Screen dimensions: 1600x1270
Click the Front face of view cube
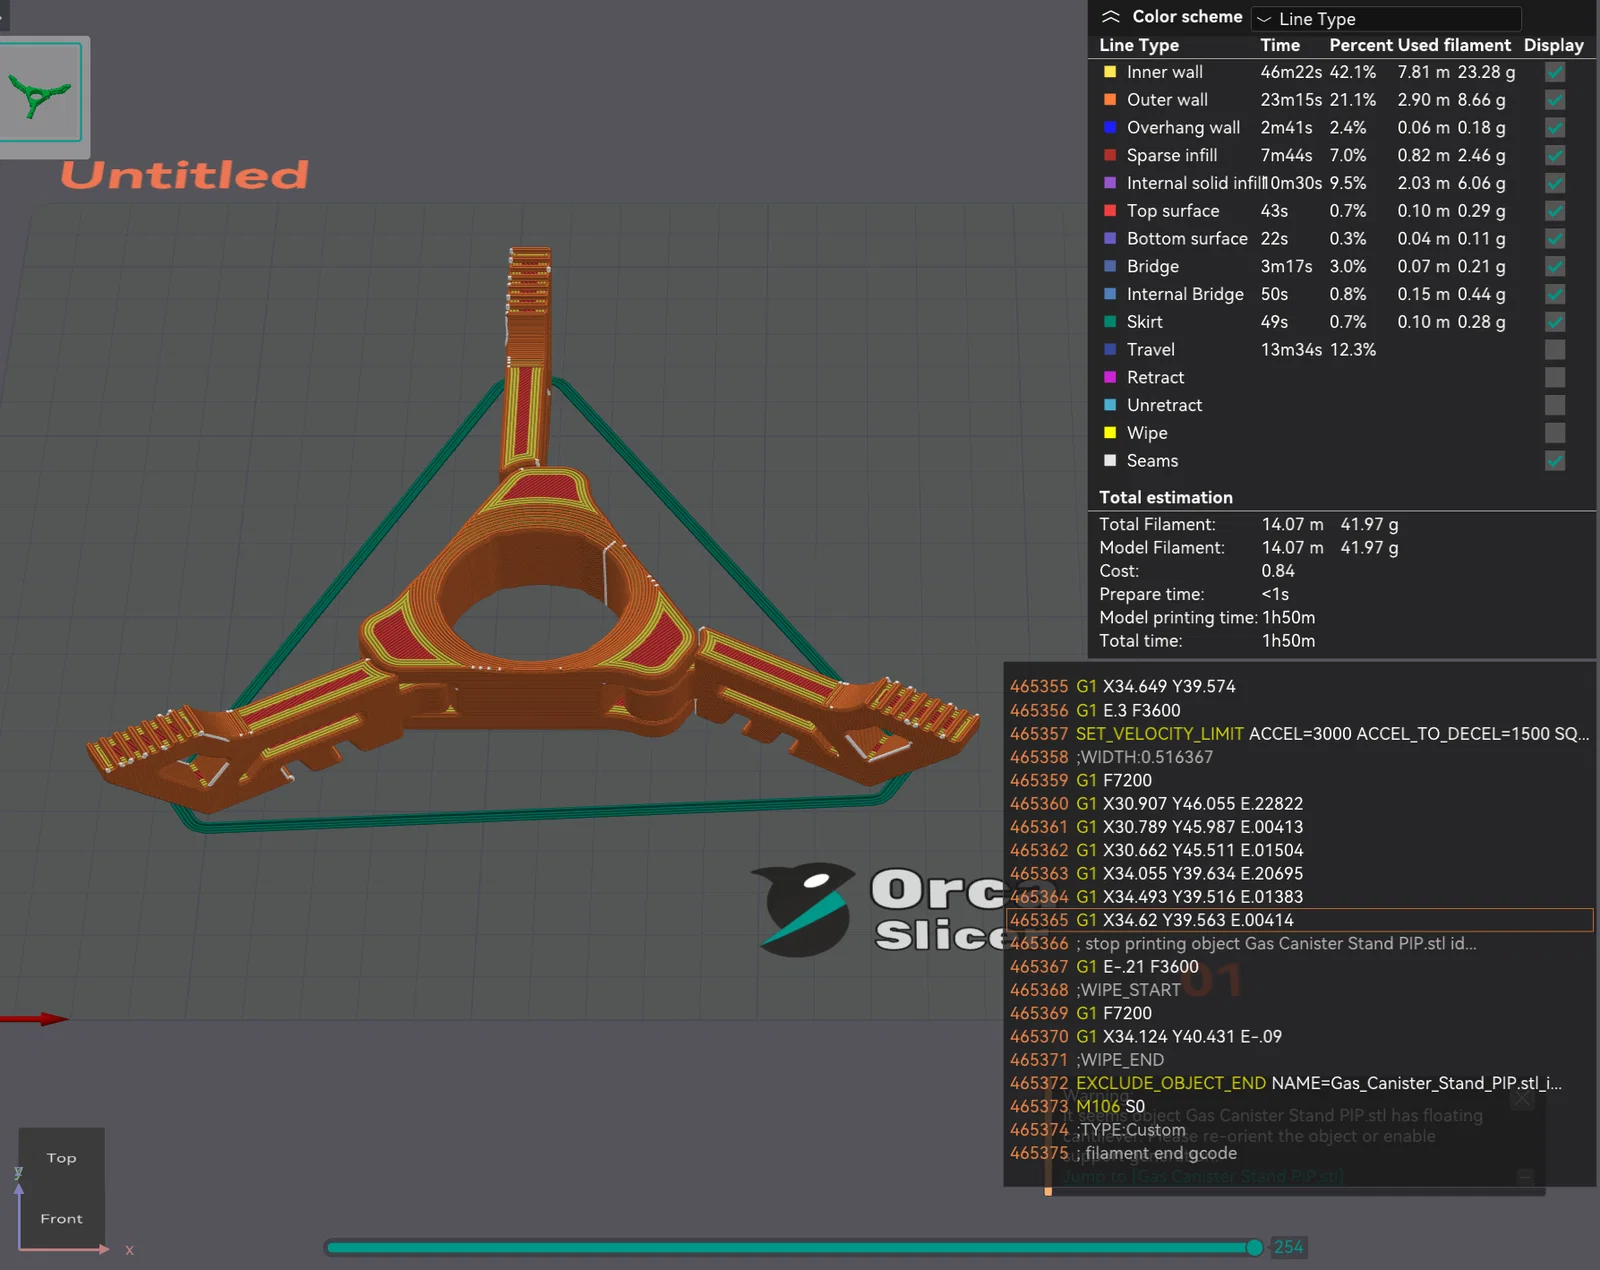pyautogui.click(x=61, y=1218)
